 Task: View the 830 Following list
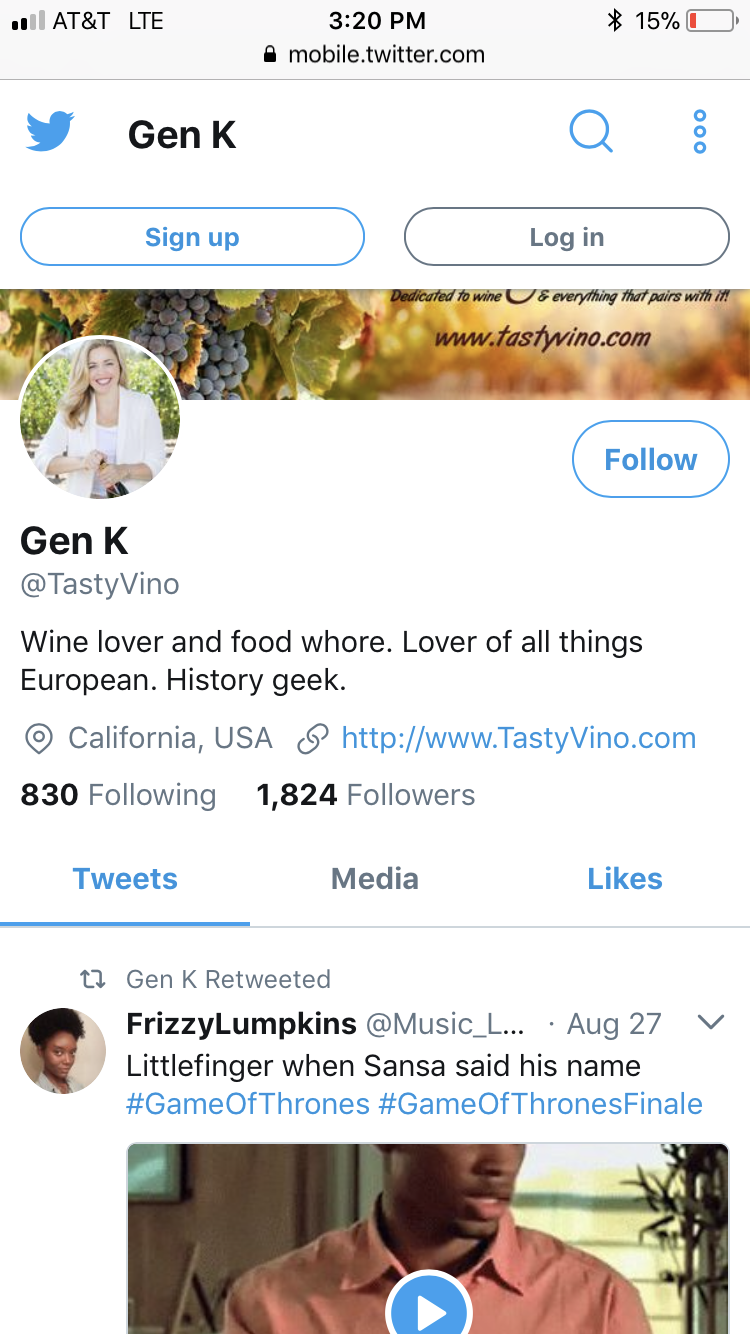click(118, 795)
